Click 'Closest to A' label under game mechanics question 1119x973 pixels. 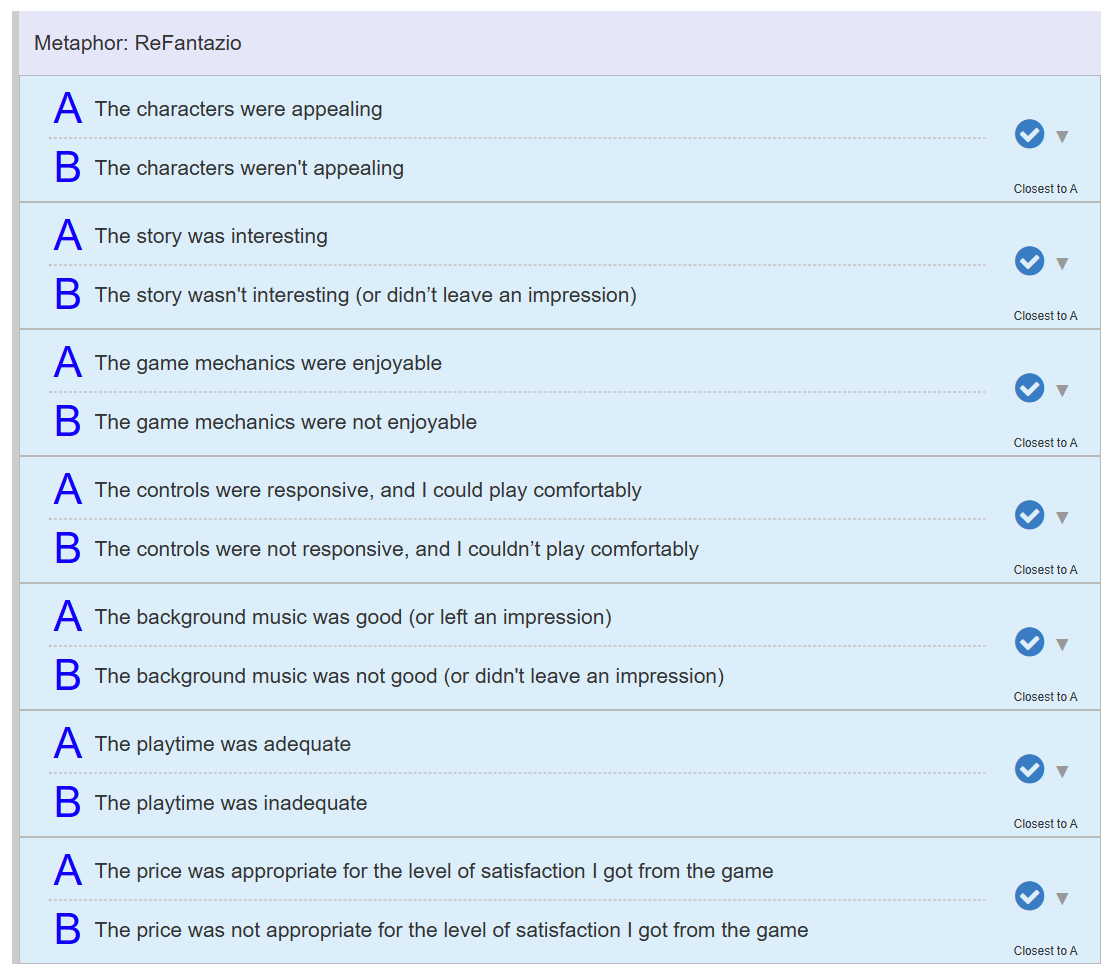[x=1045, y=443]
